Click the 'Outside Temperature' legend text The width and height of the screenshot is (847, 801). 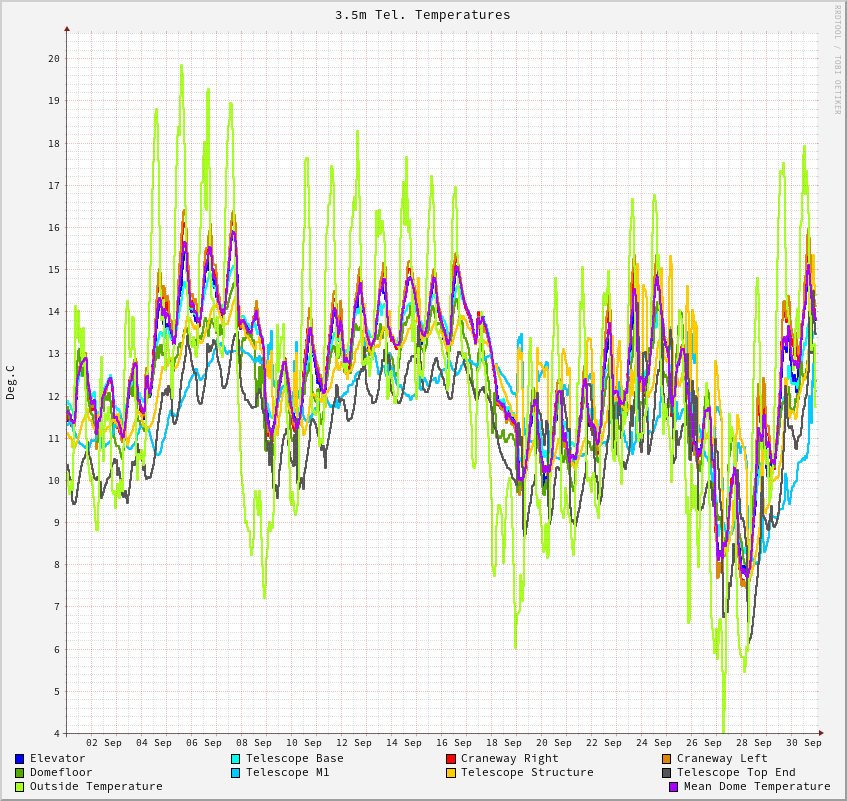pos(96,787)
